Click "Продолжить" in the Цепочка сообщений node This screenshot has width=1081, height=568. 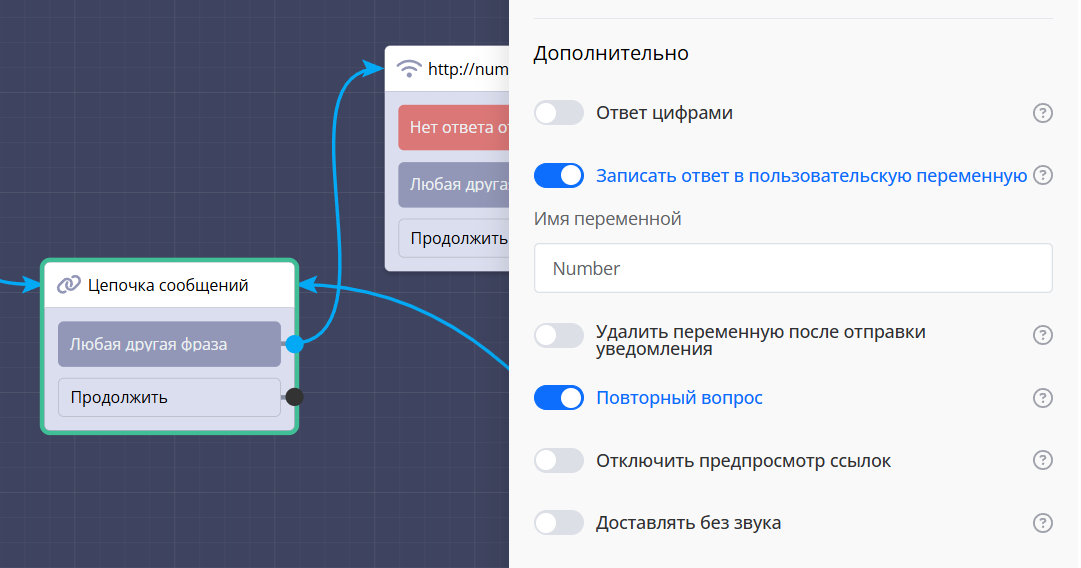point(169,397)
